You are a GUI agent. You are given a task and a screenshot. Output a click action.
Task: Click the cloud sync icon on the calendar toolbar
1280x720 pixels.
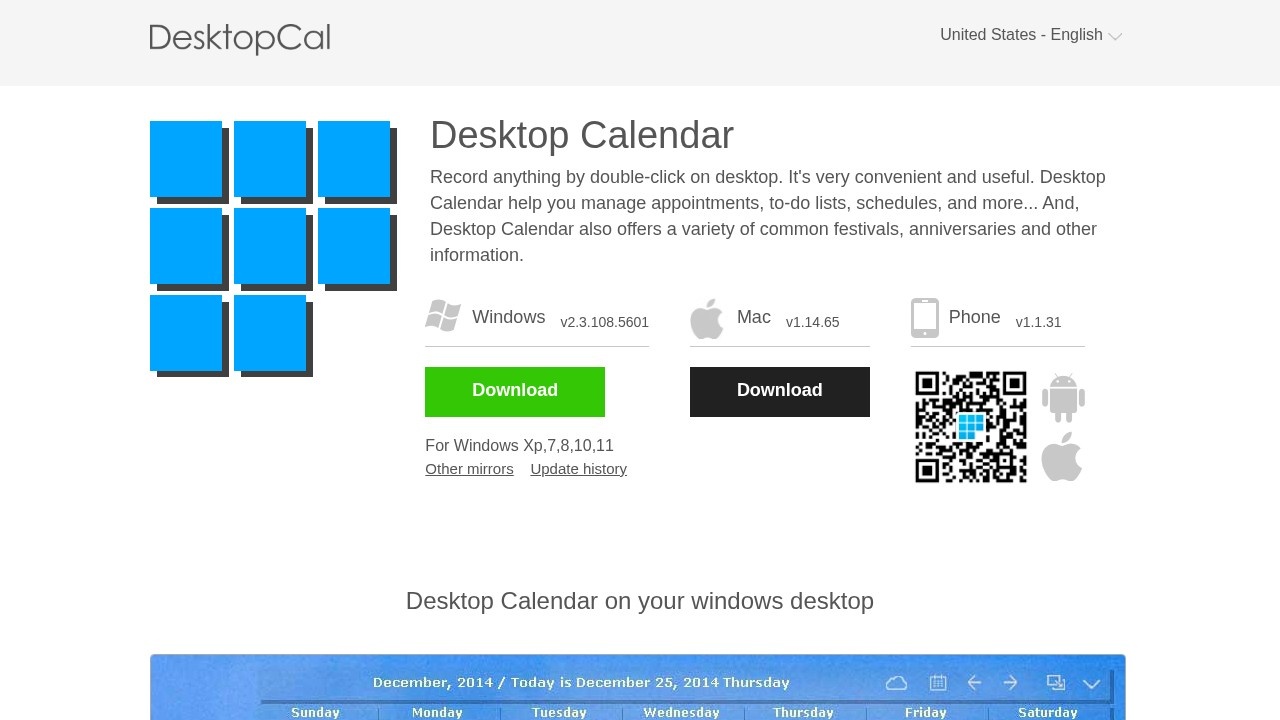tap(896, 682)
